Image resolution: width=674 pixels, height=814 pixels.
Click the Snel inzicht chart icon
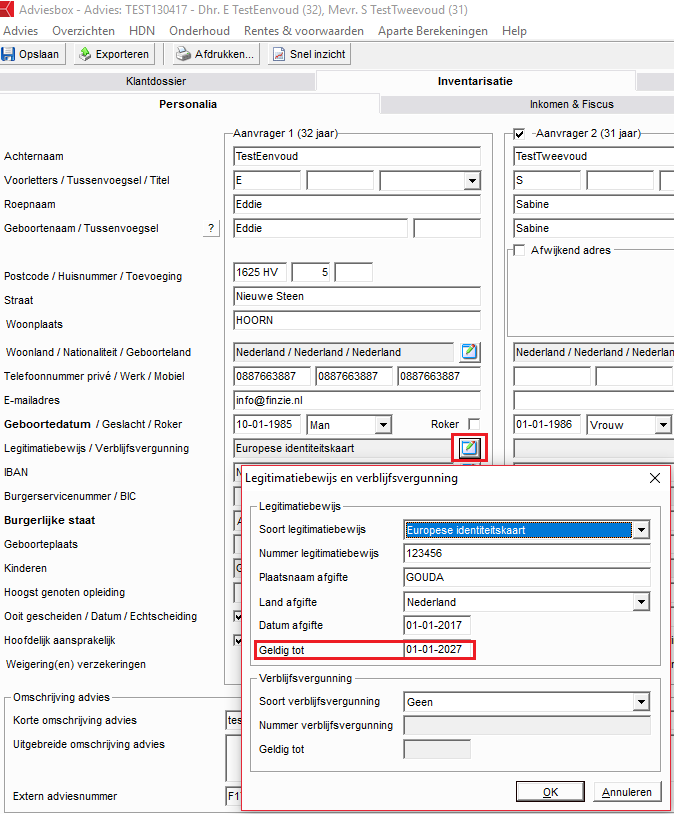click(x=279, y=54)
